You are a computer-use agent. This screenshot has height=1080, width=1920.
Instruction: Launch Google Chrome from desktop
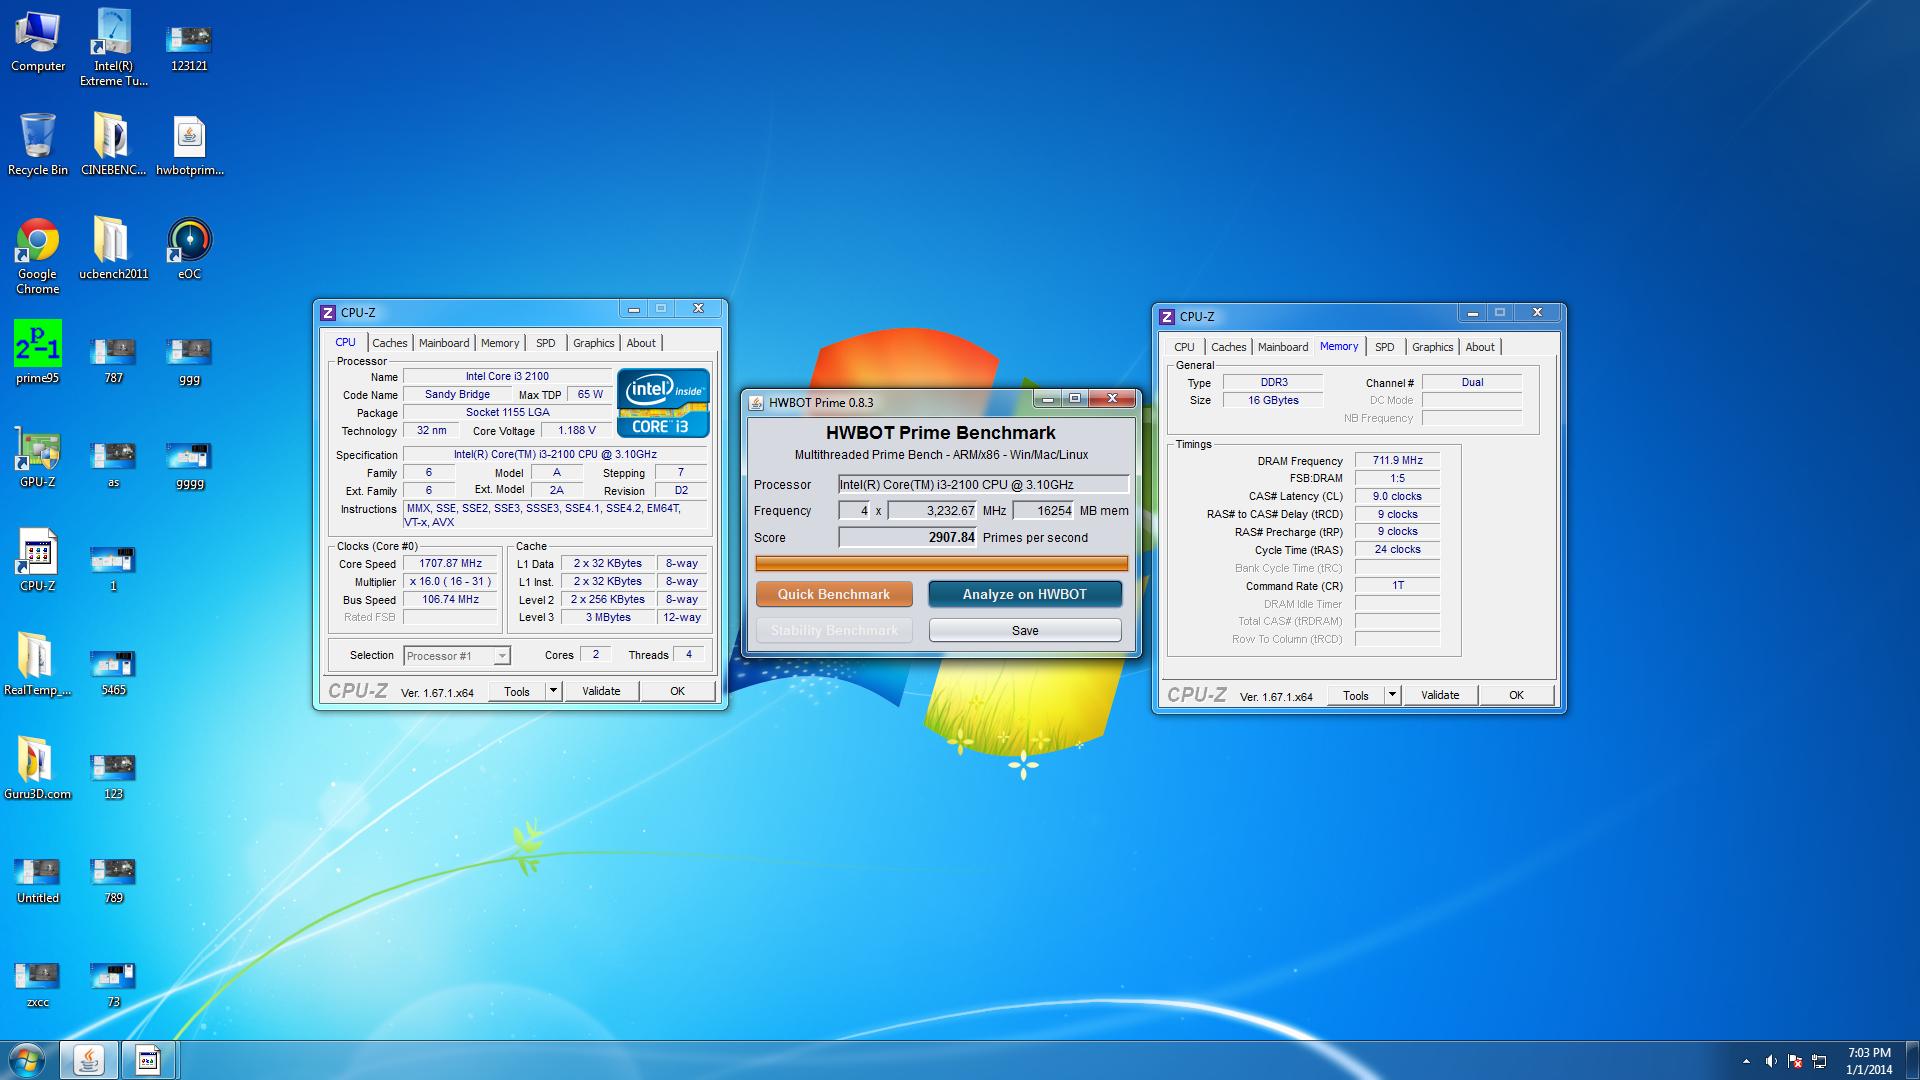[x=38, y=256]
